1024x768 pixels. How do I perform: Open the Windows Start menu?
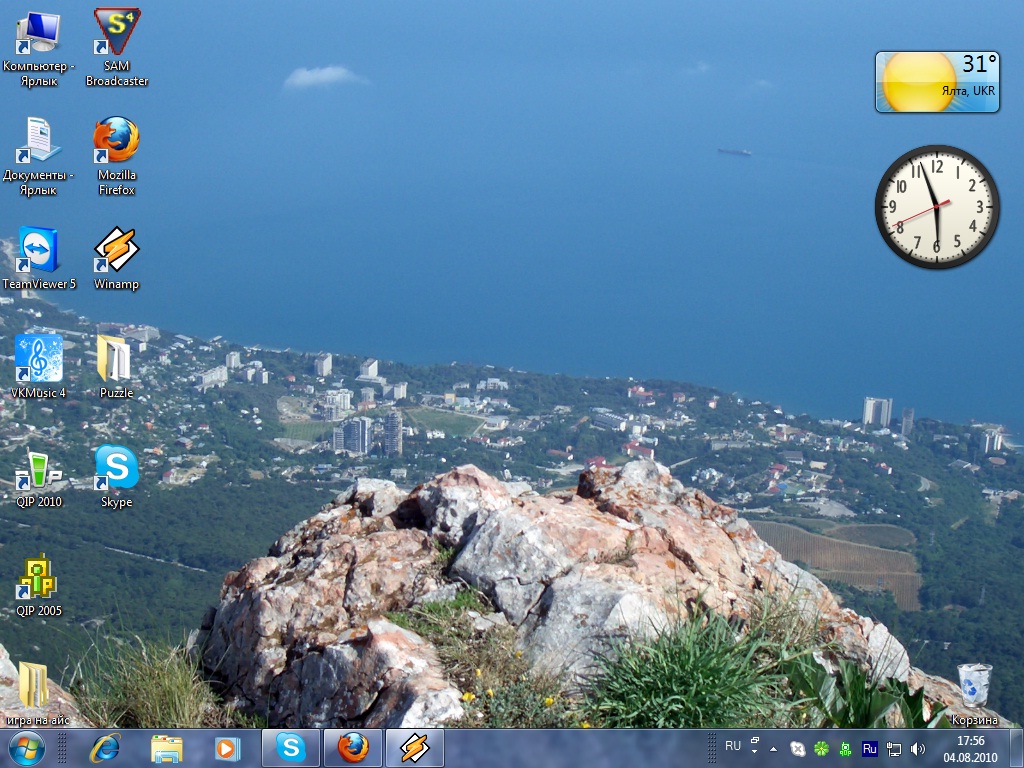click(26, 747)
